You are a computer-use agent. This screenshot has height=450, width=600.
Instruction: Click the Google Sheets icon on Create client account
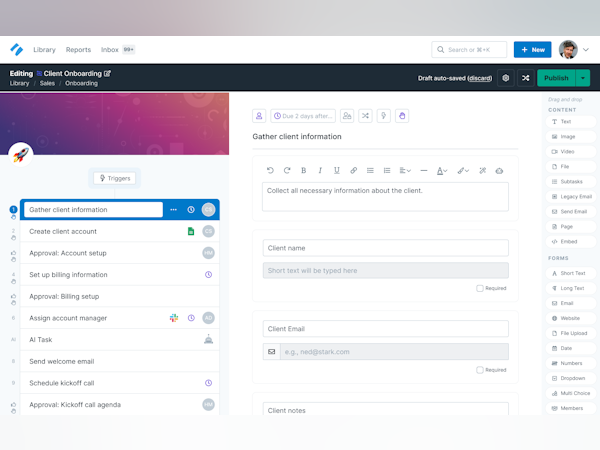click(191, 231)
